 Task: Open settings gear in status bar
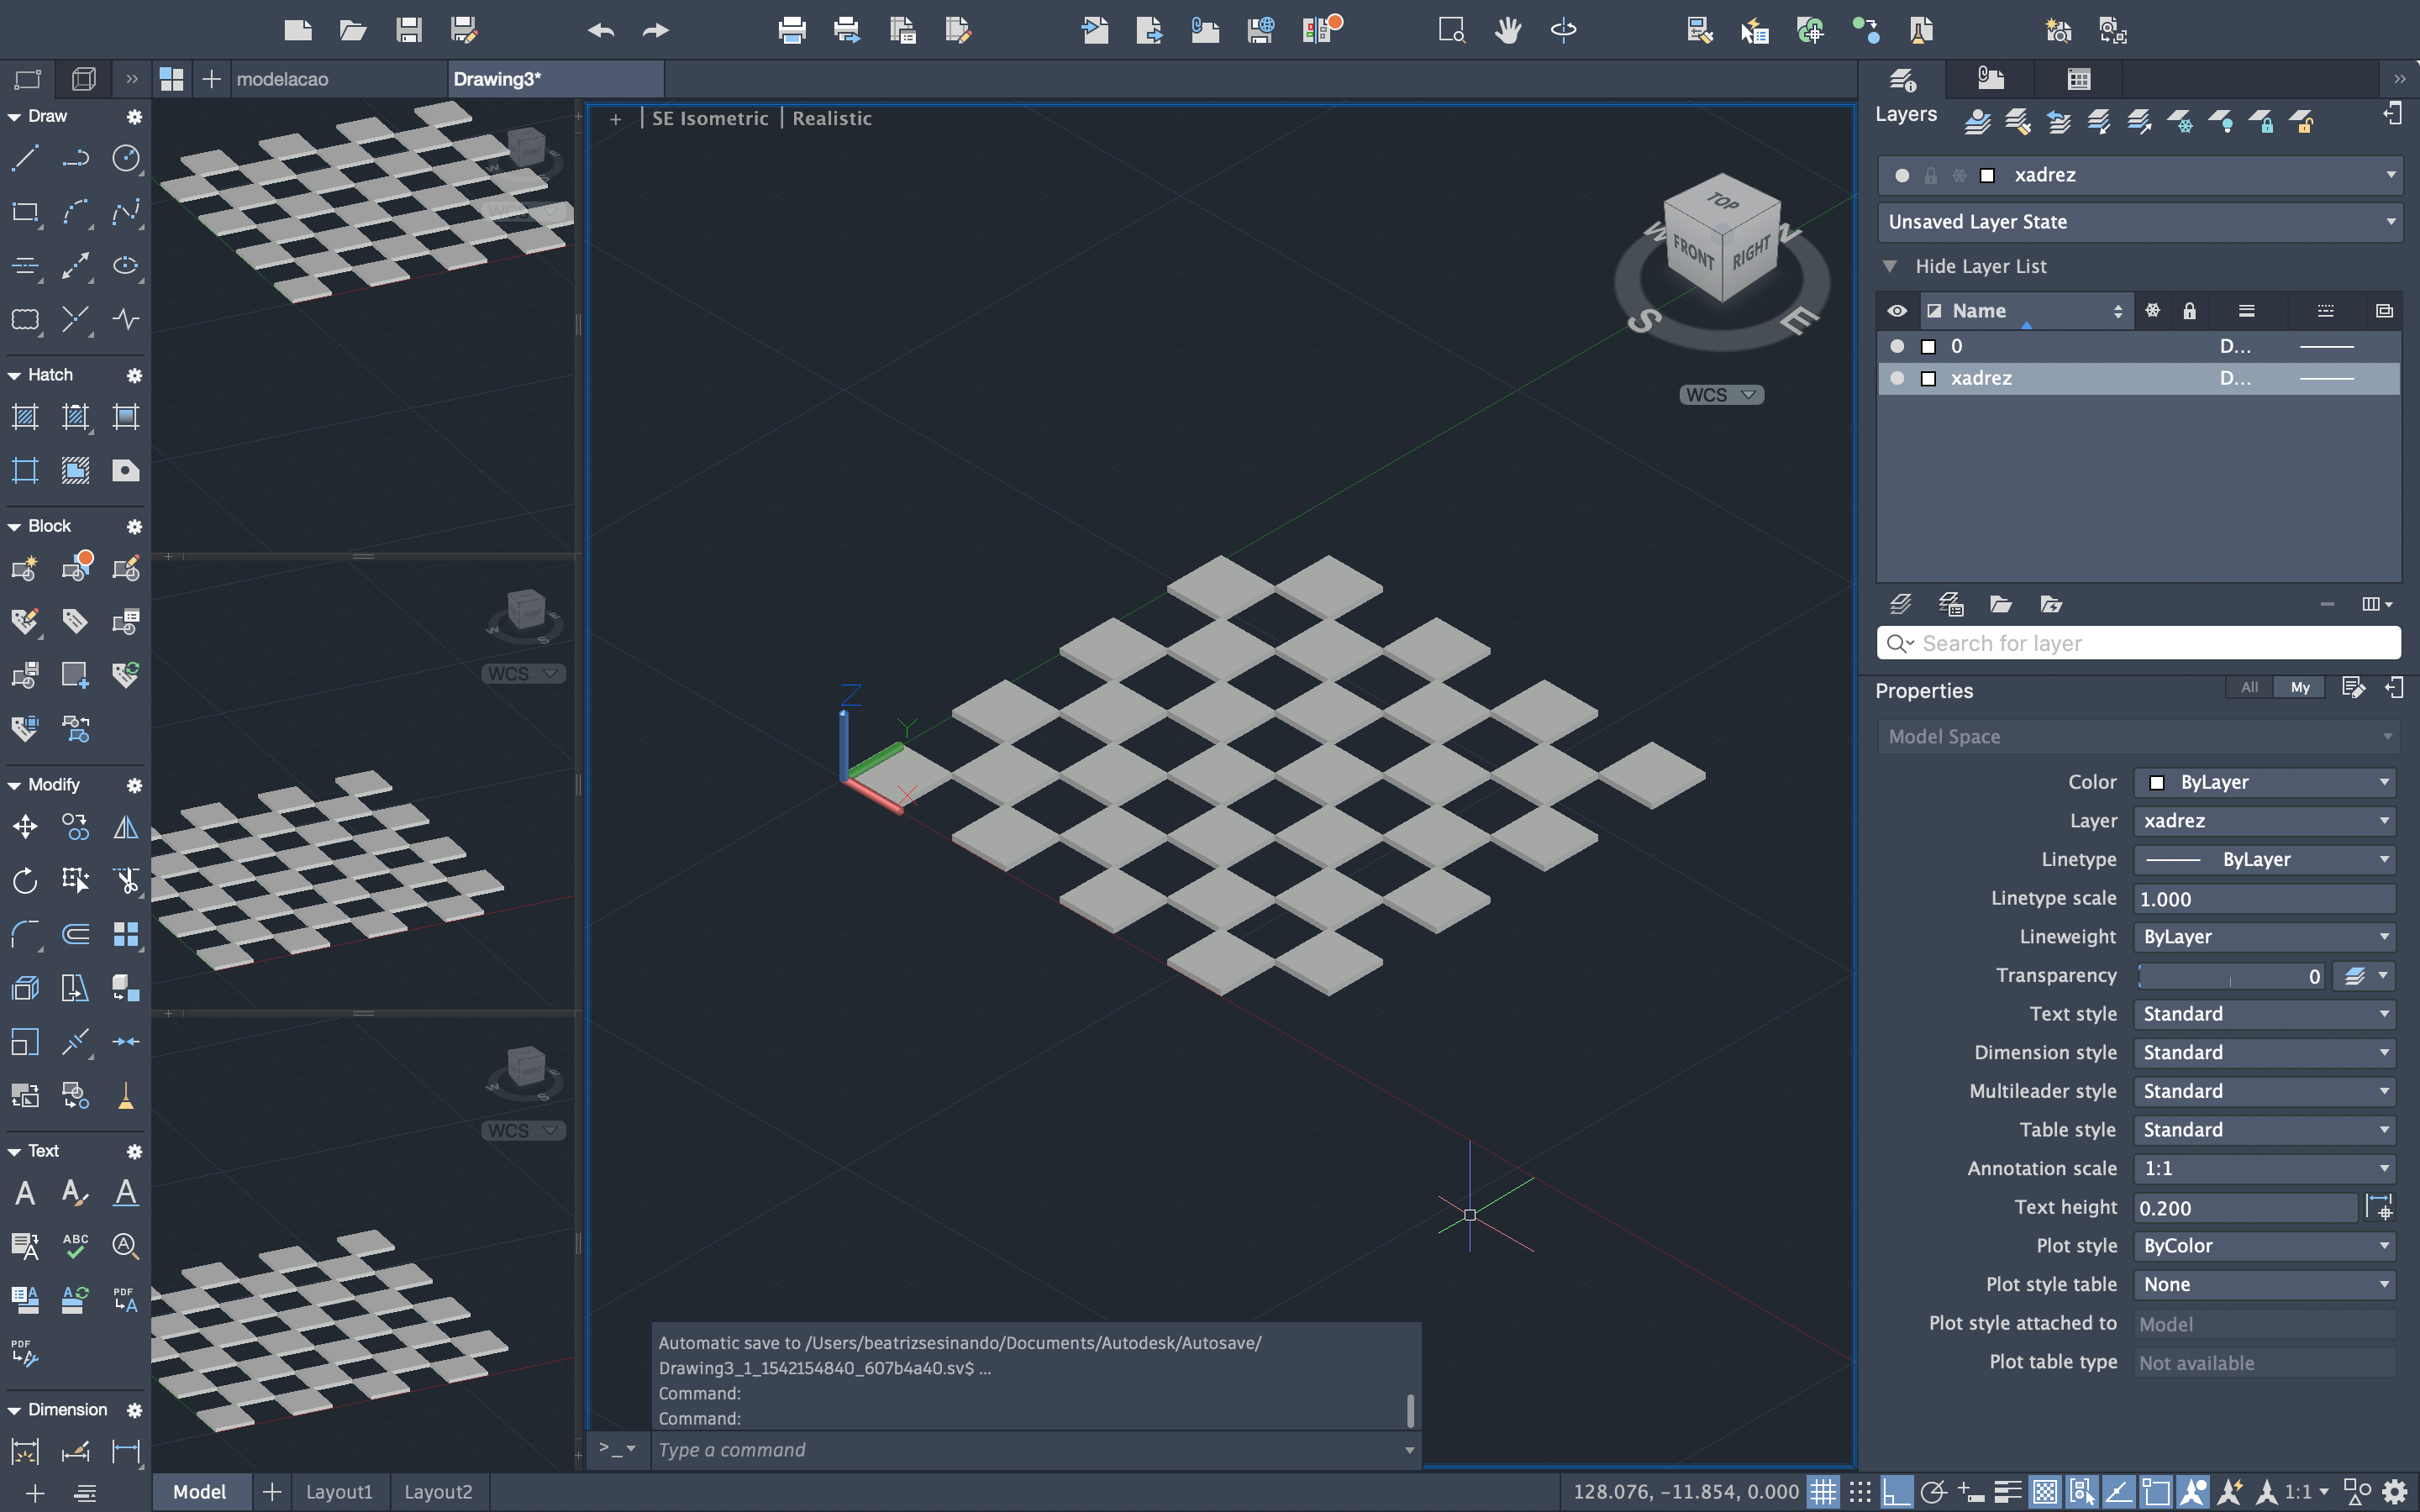pos(2394,1492)
